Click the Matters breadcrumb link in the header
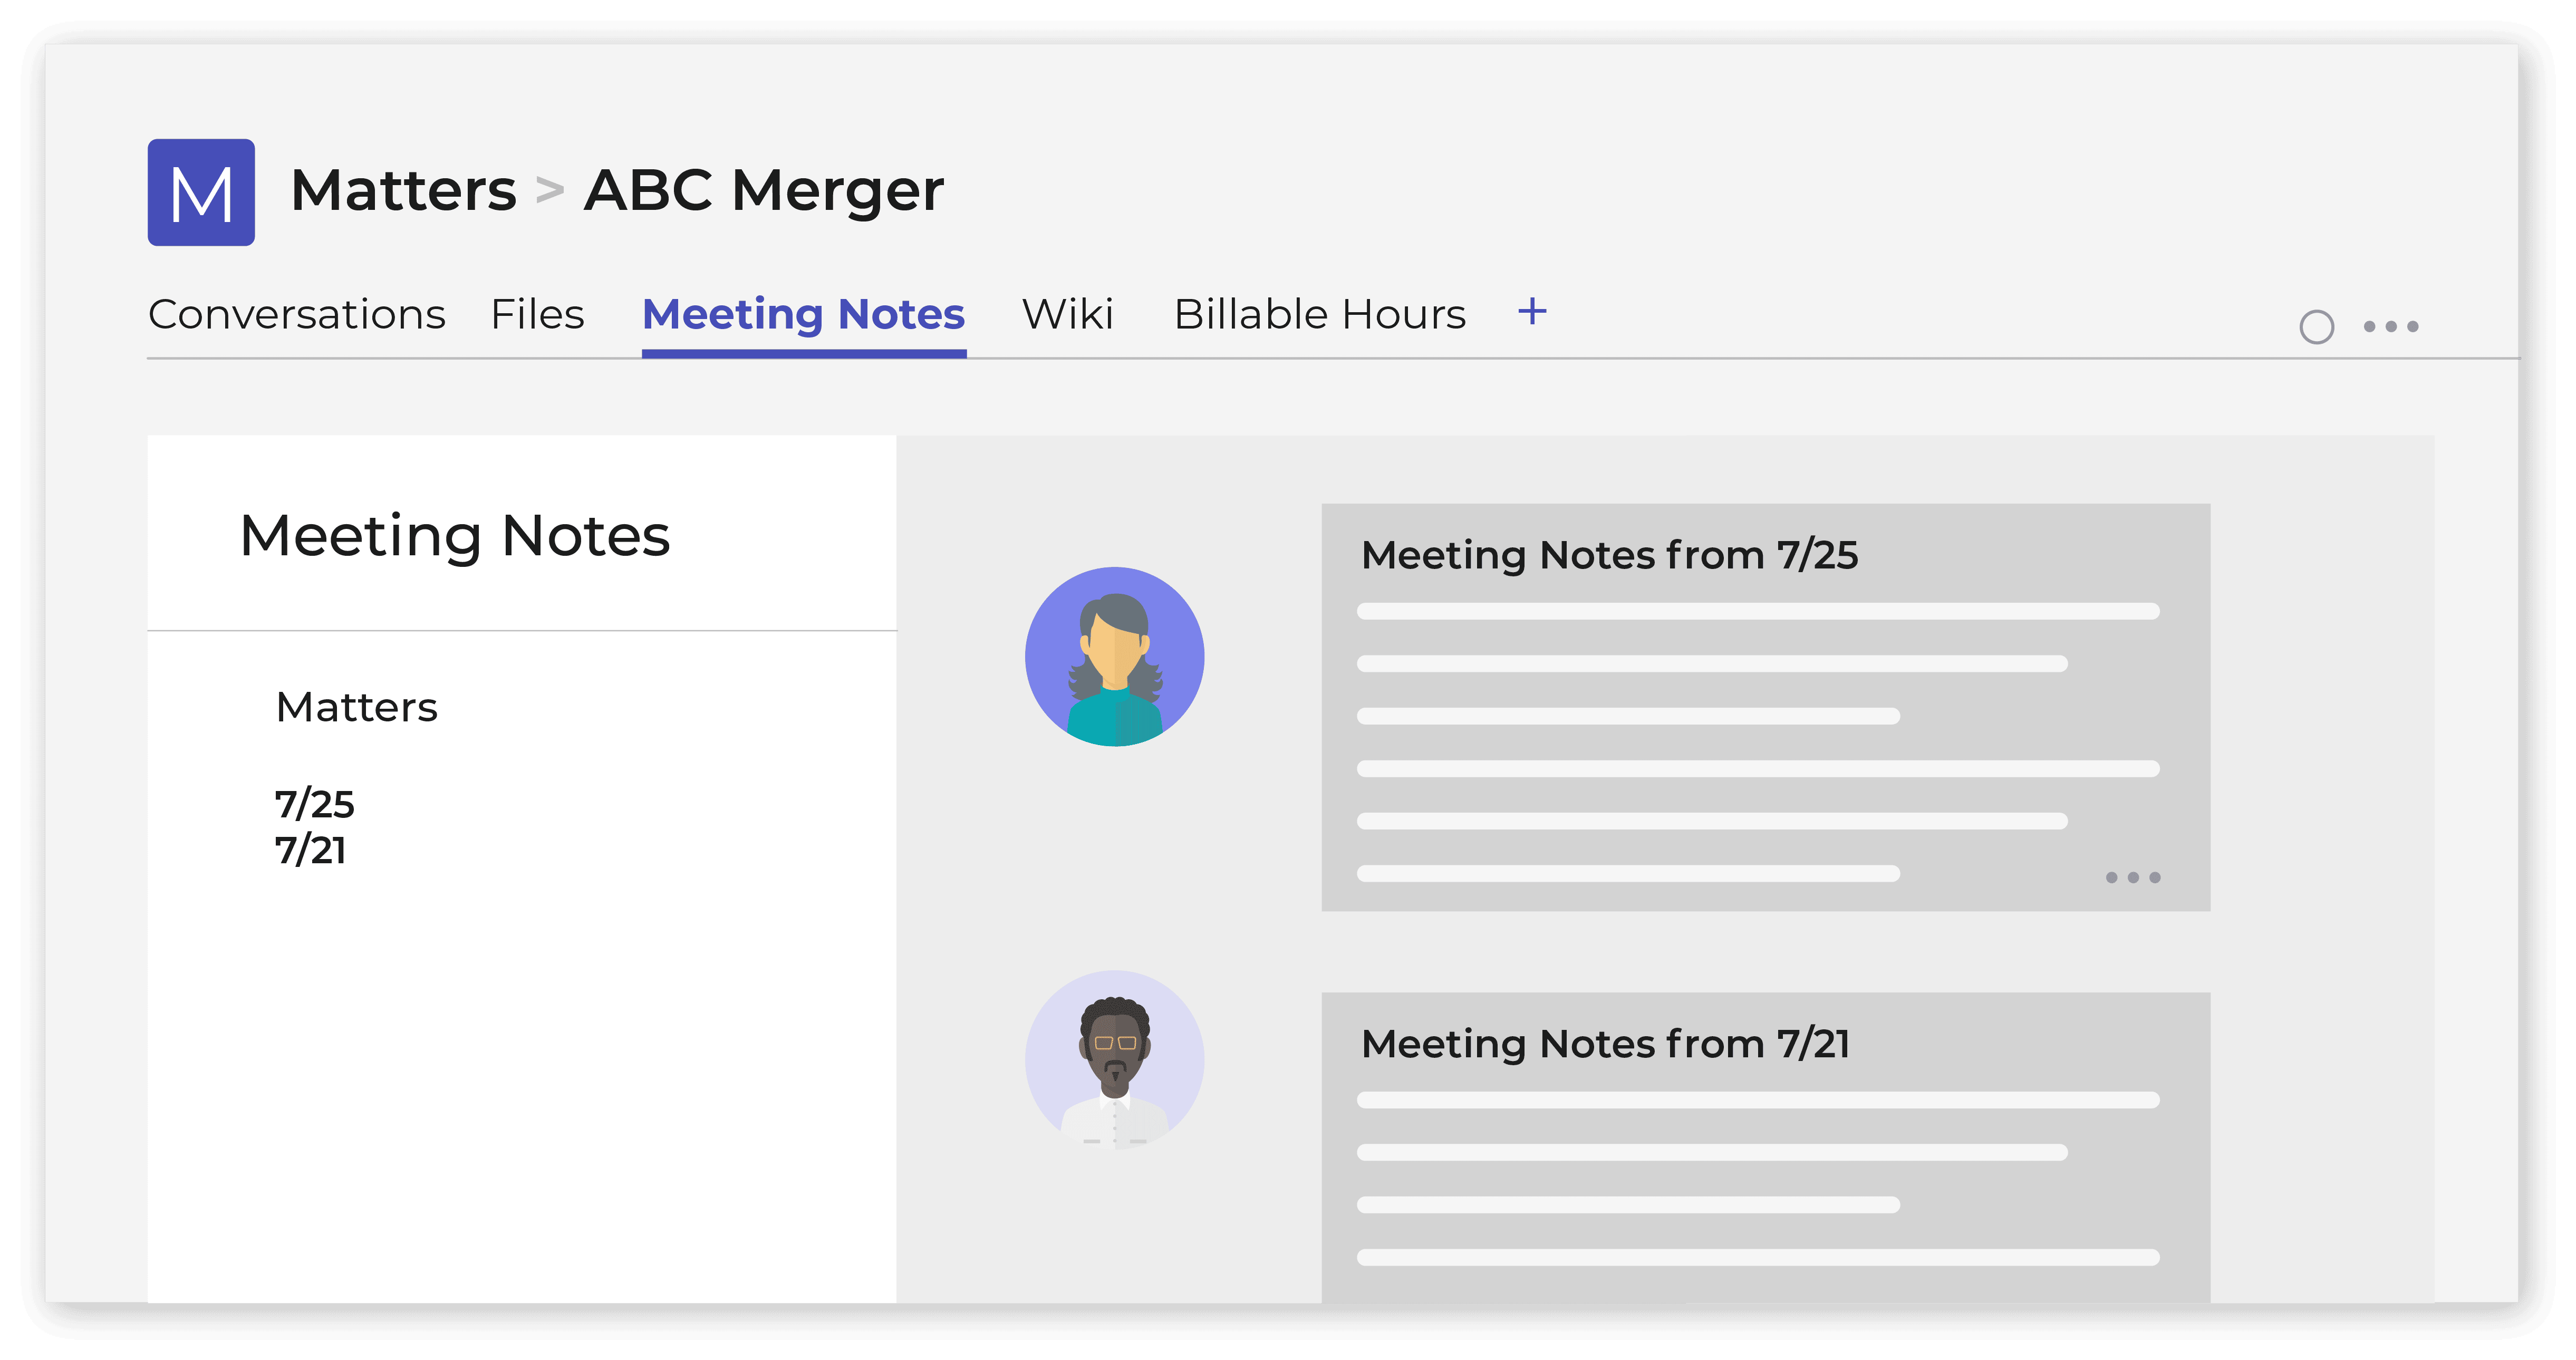This screenshot has width=2576, height=1360. [x=404, y=190]
